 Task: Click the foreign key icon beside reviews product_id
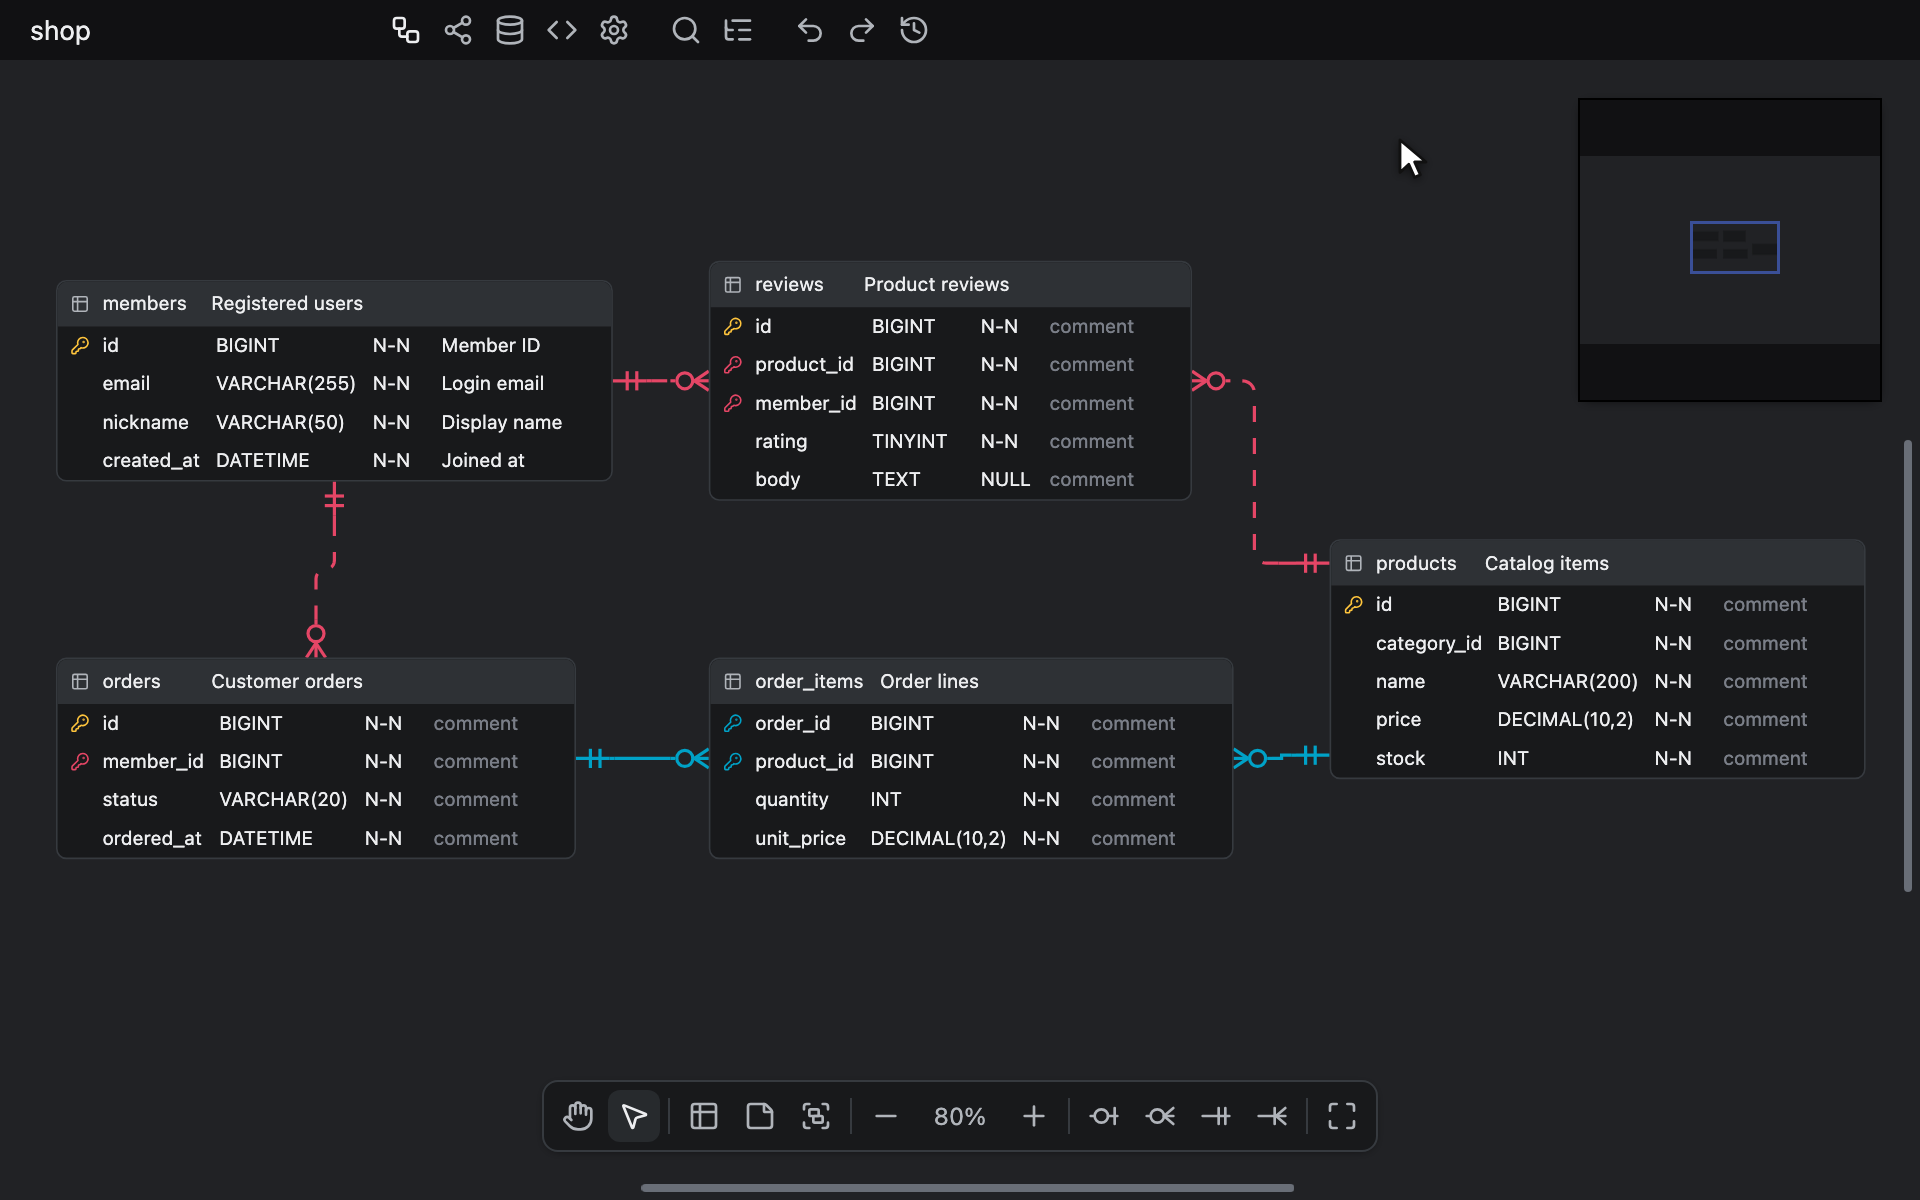[733, 365]
